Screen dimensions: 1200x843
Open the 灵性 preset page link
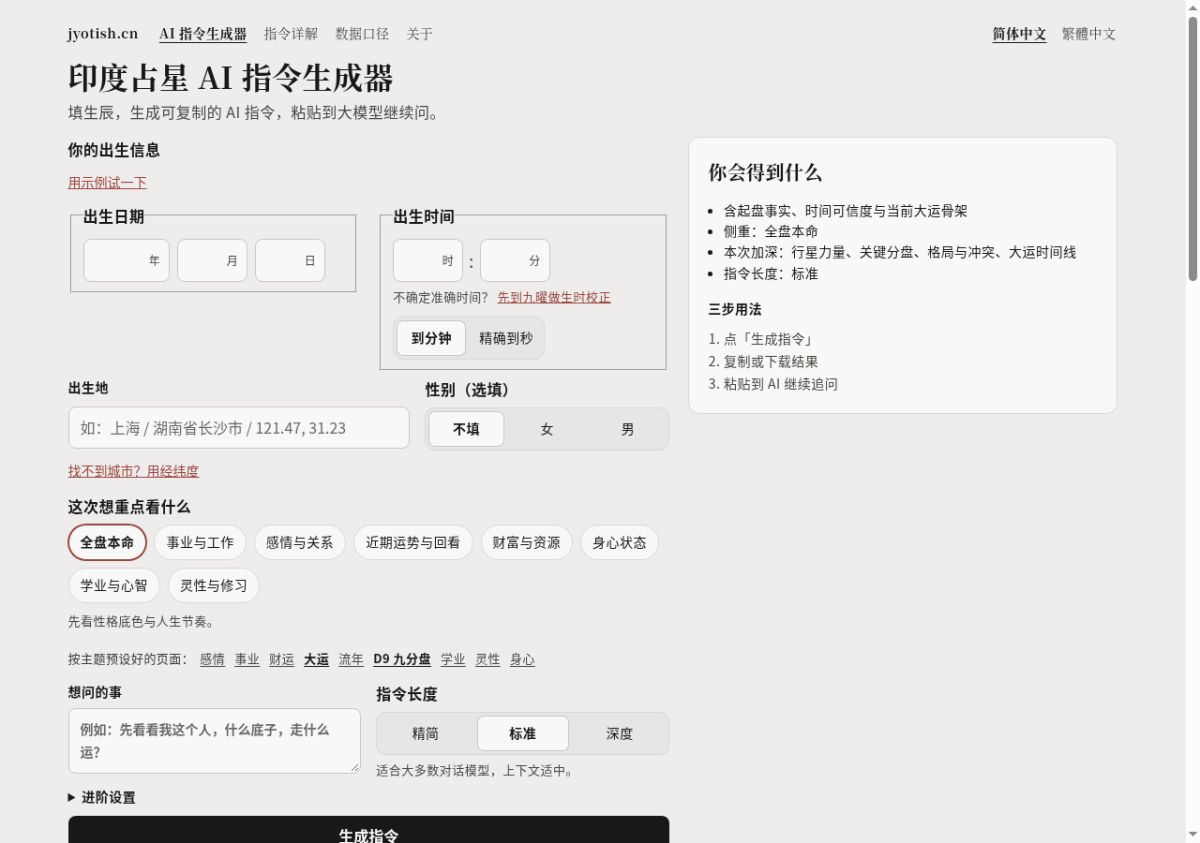[x=487, y=660]
